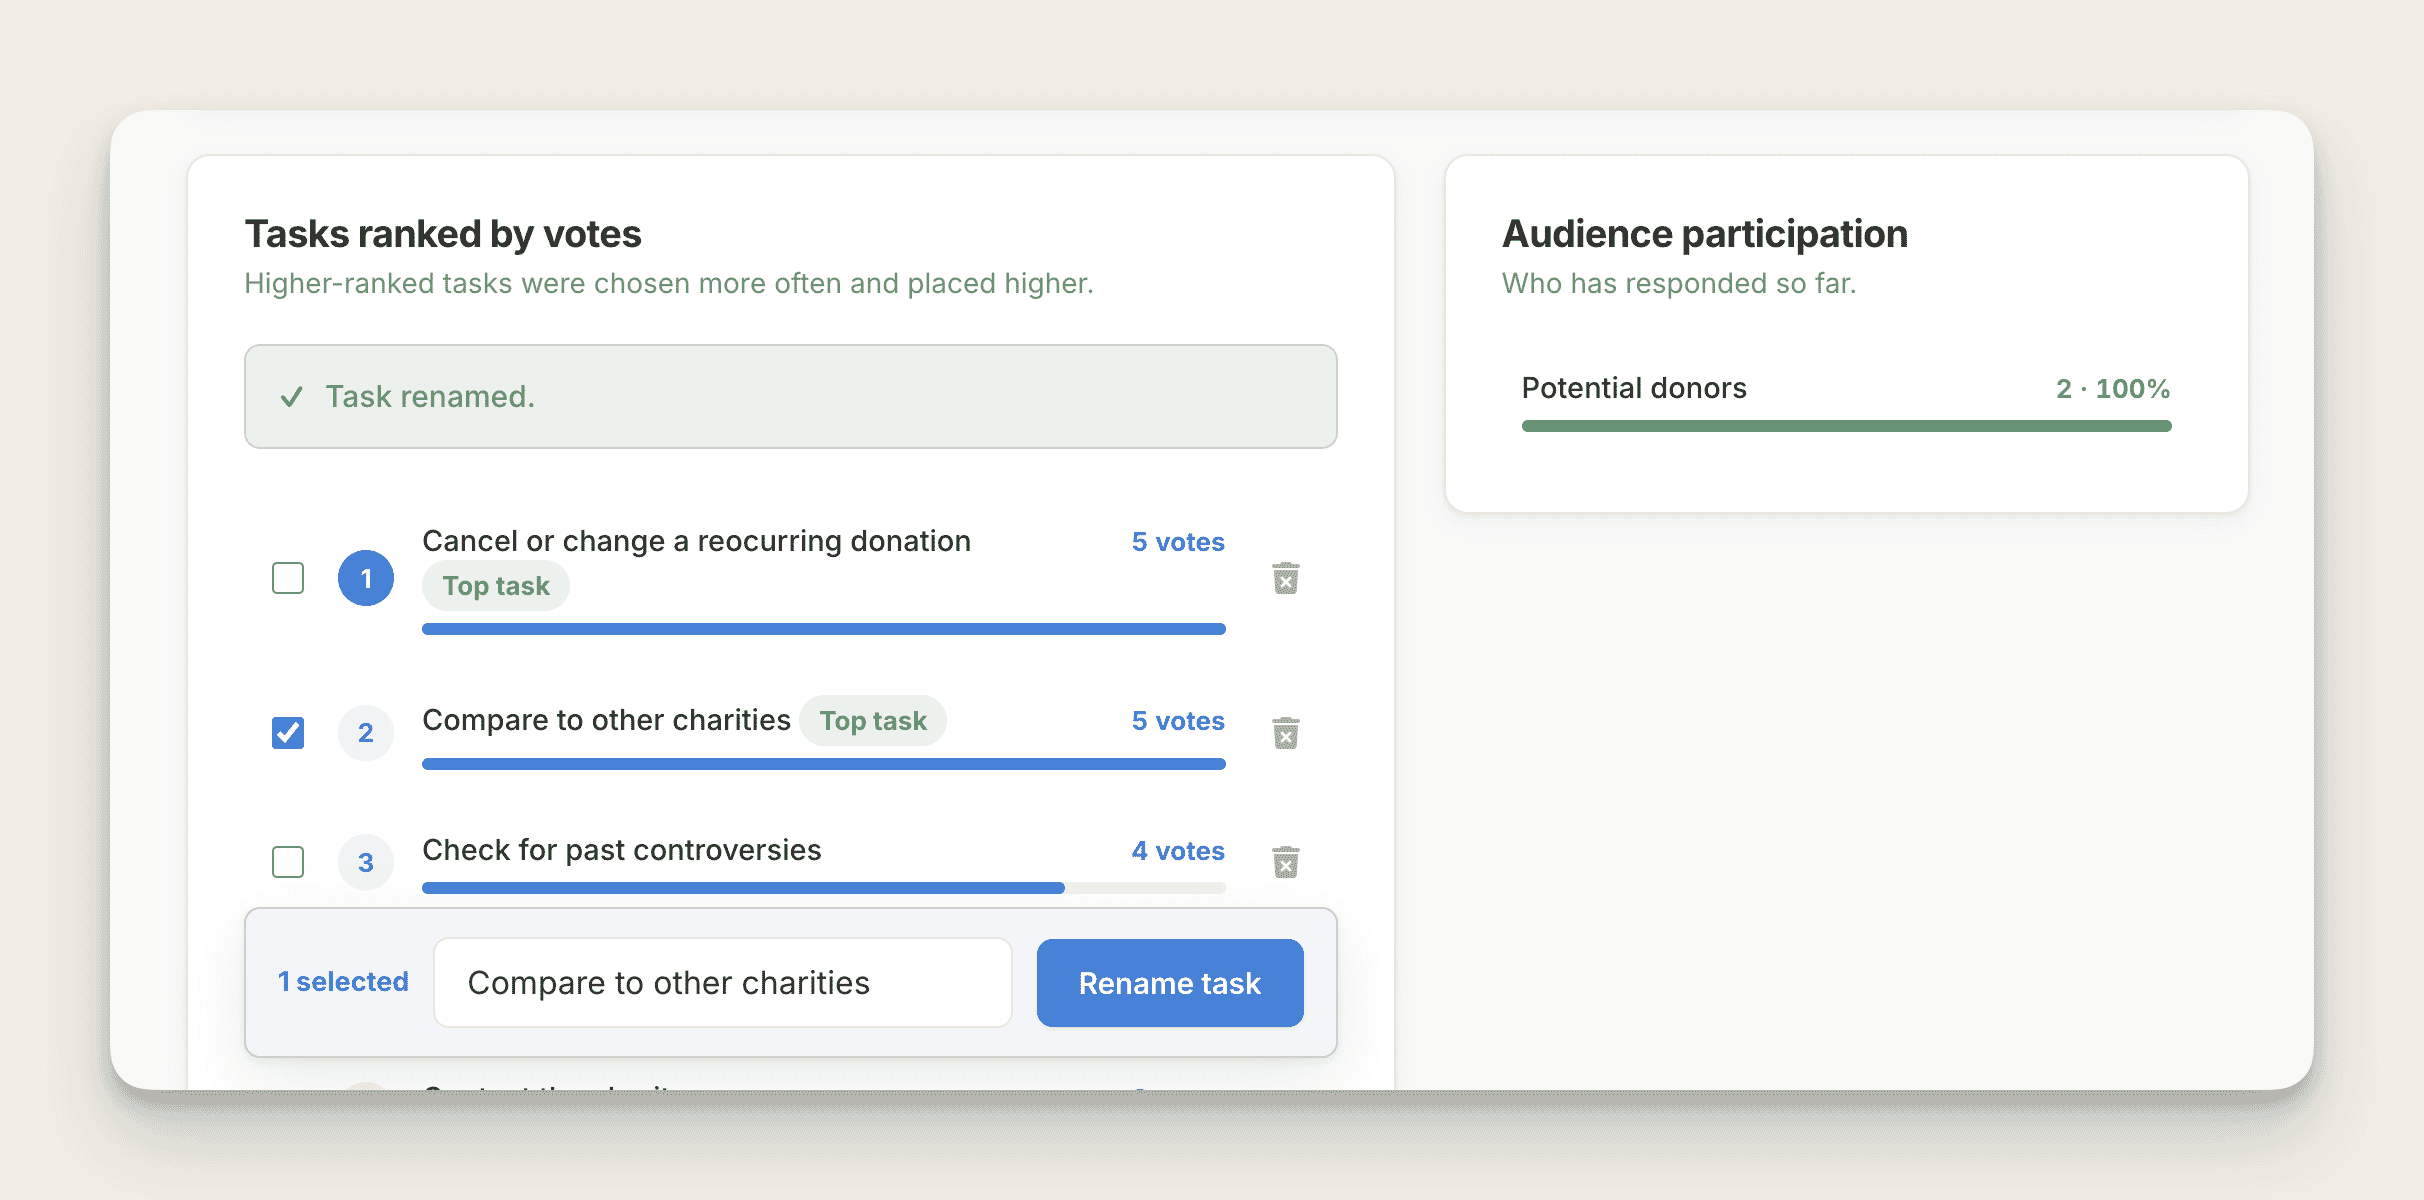Click the 'Tasks ranked by votes' heading

coord(443,234)
